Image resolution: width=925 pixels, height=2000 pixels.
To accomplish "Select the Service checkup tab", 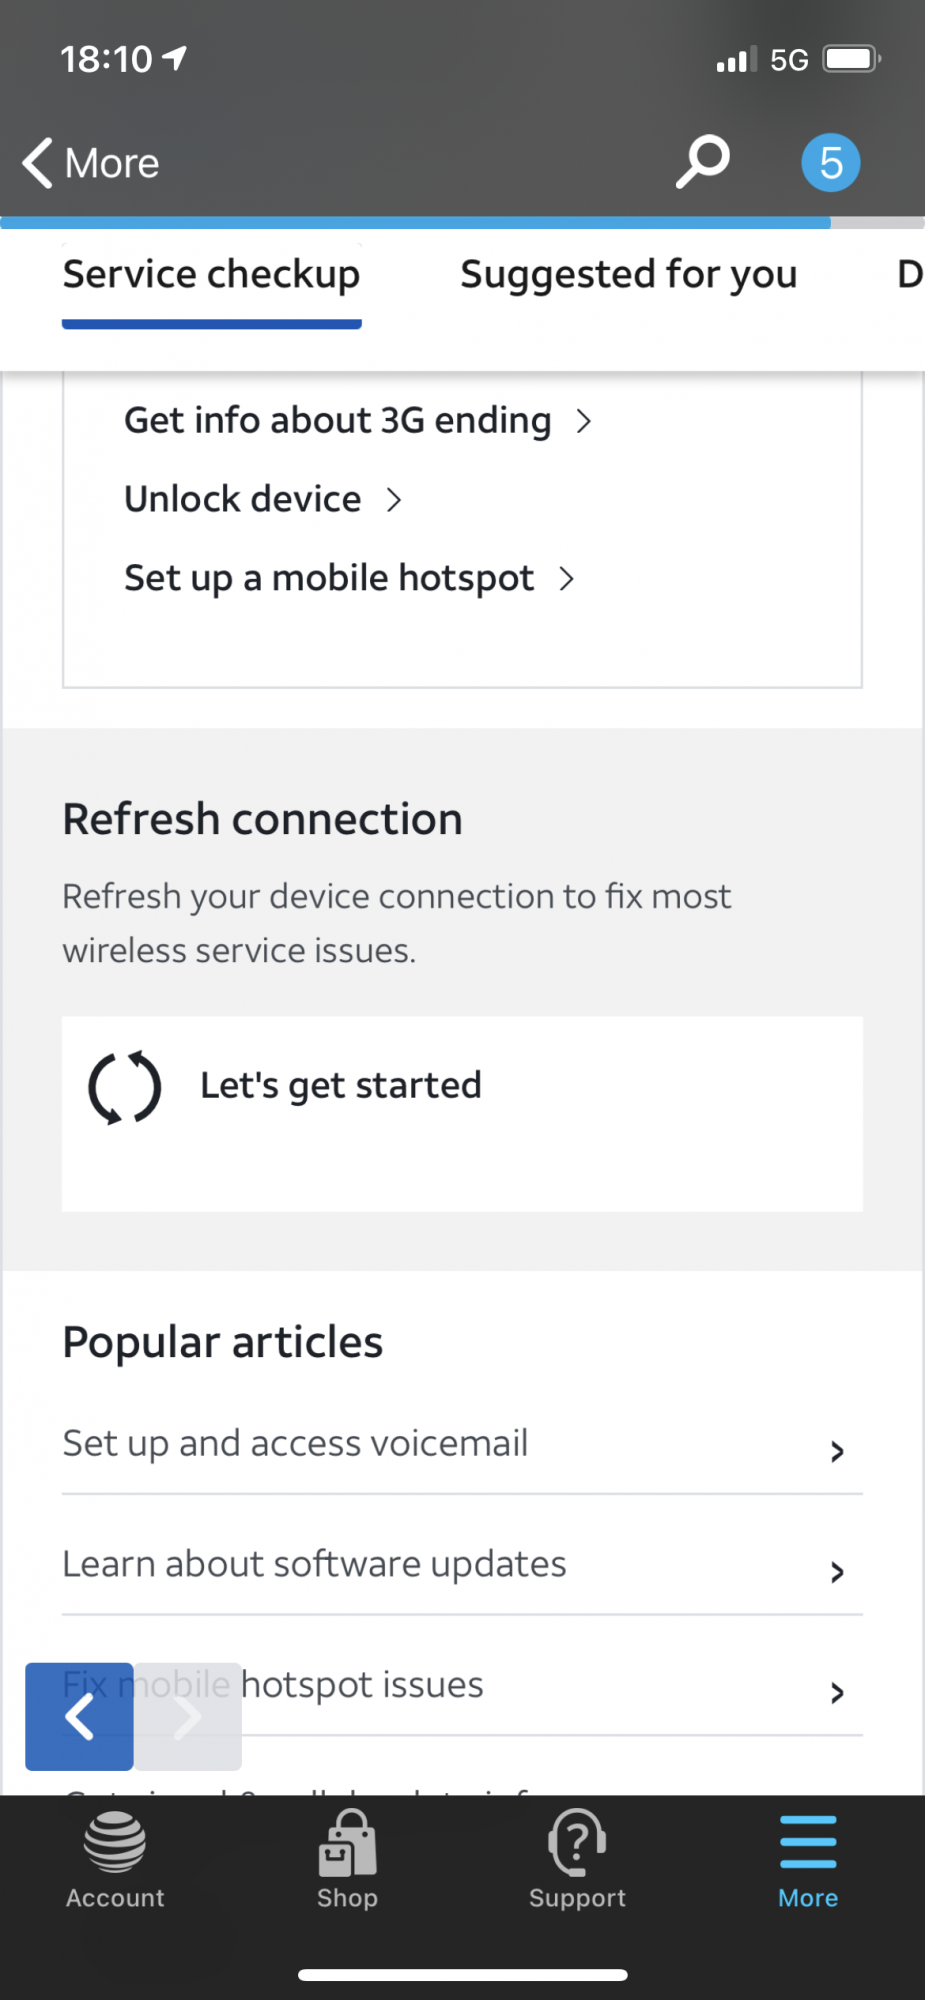I will click(x=211, y=274).
